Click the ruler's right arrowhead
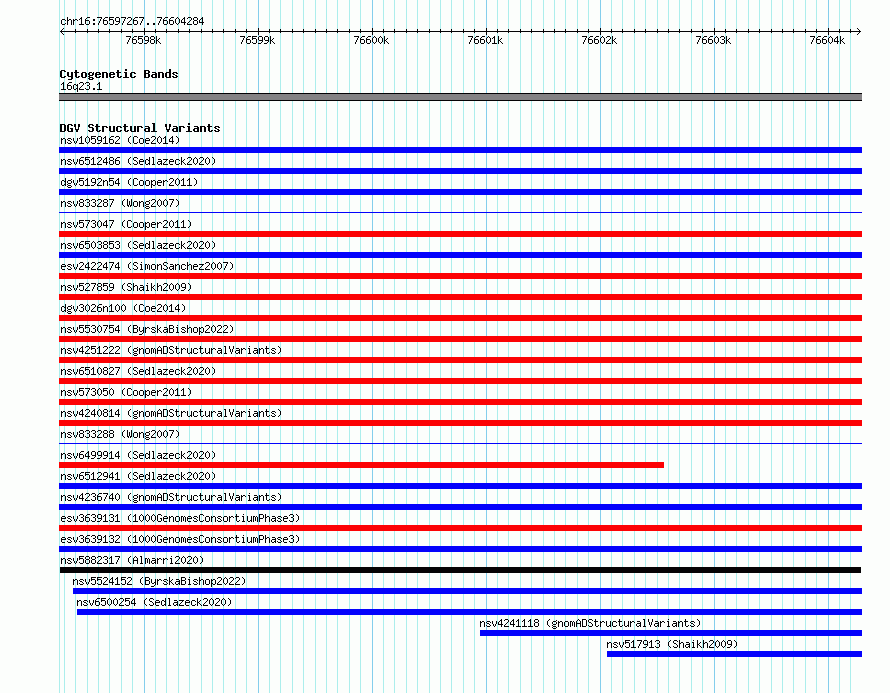The image size is (890, 693). click(x=859, y=31)
